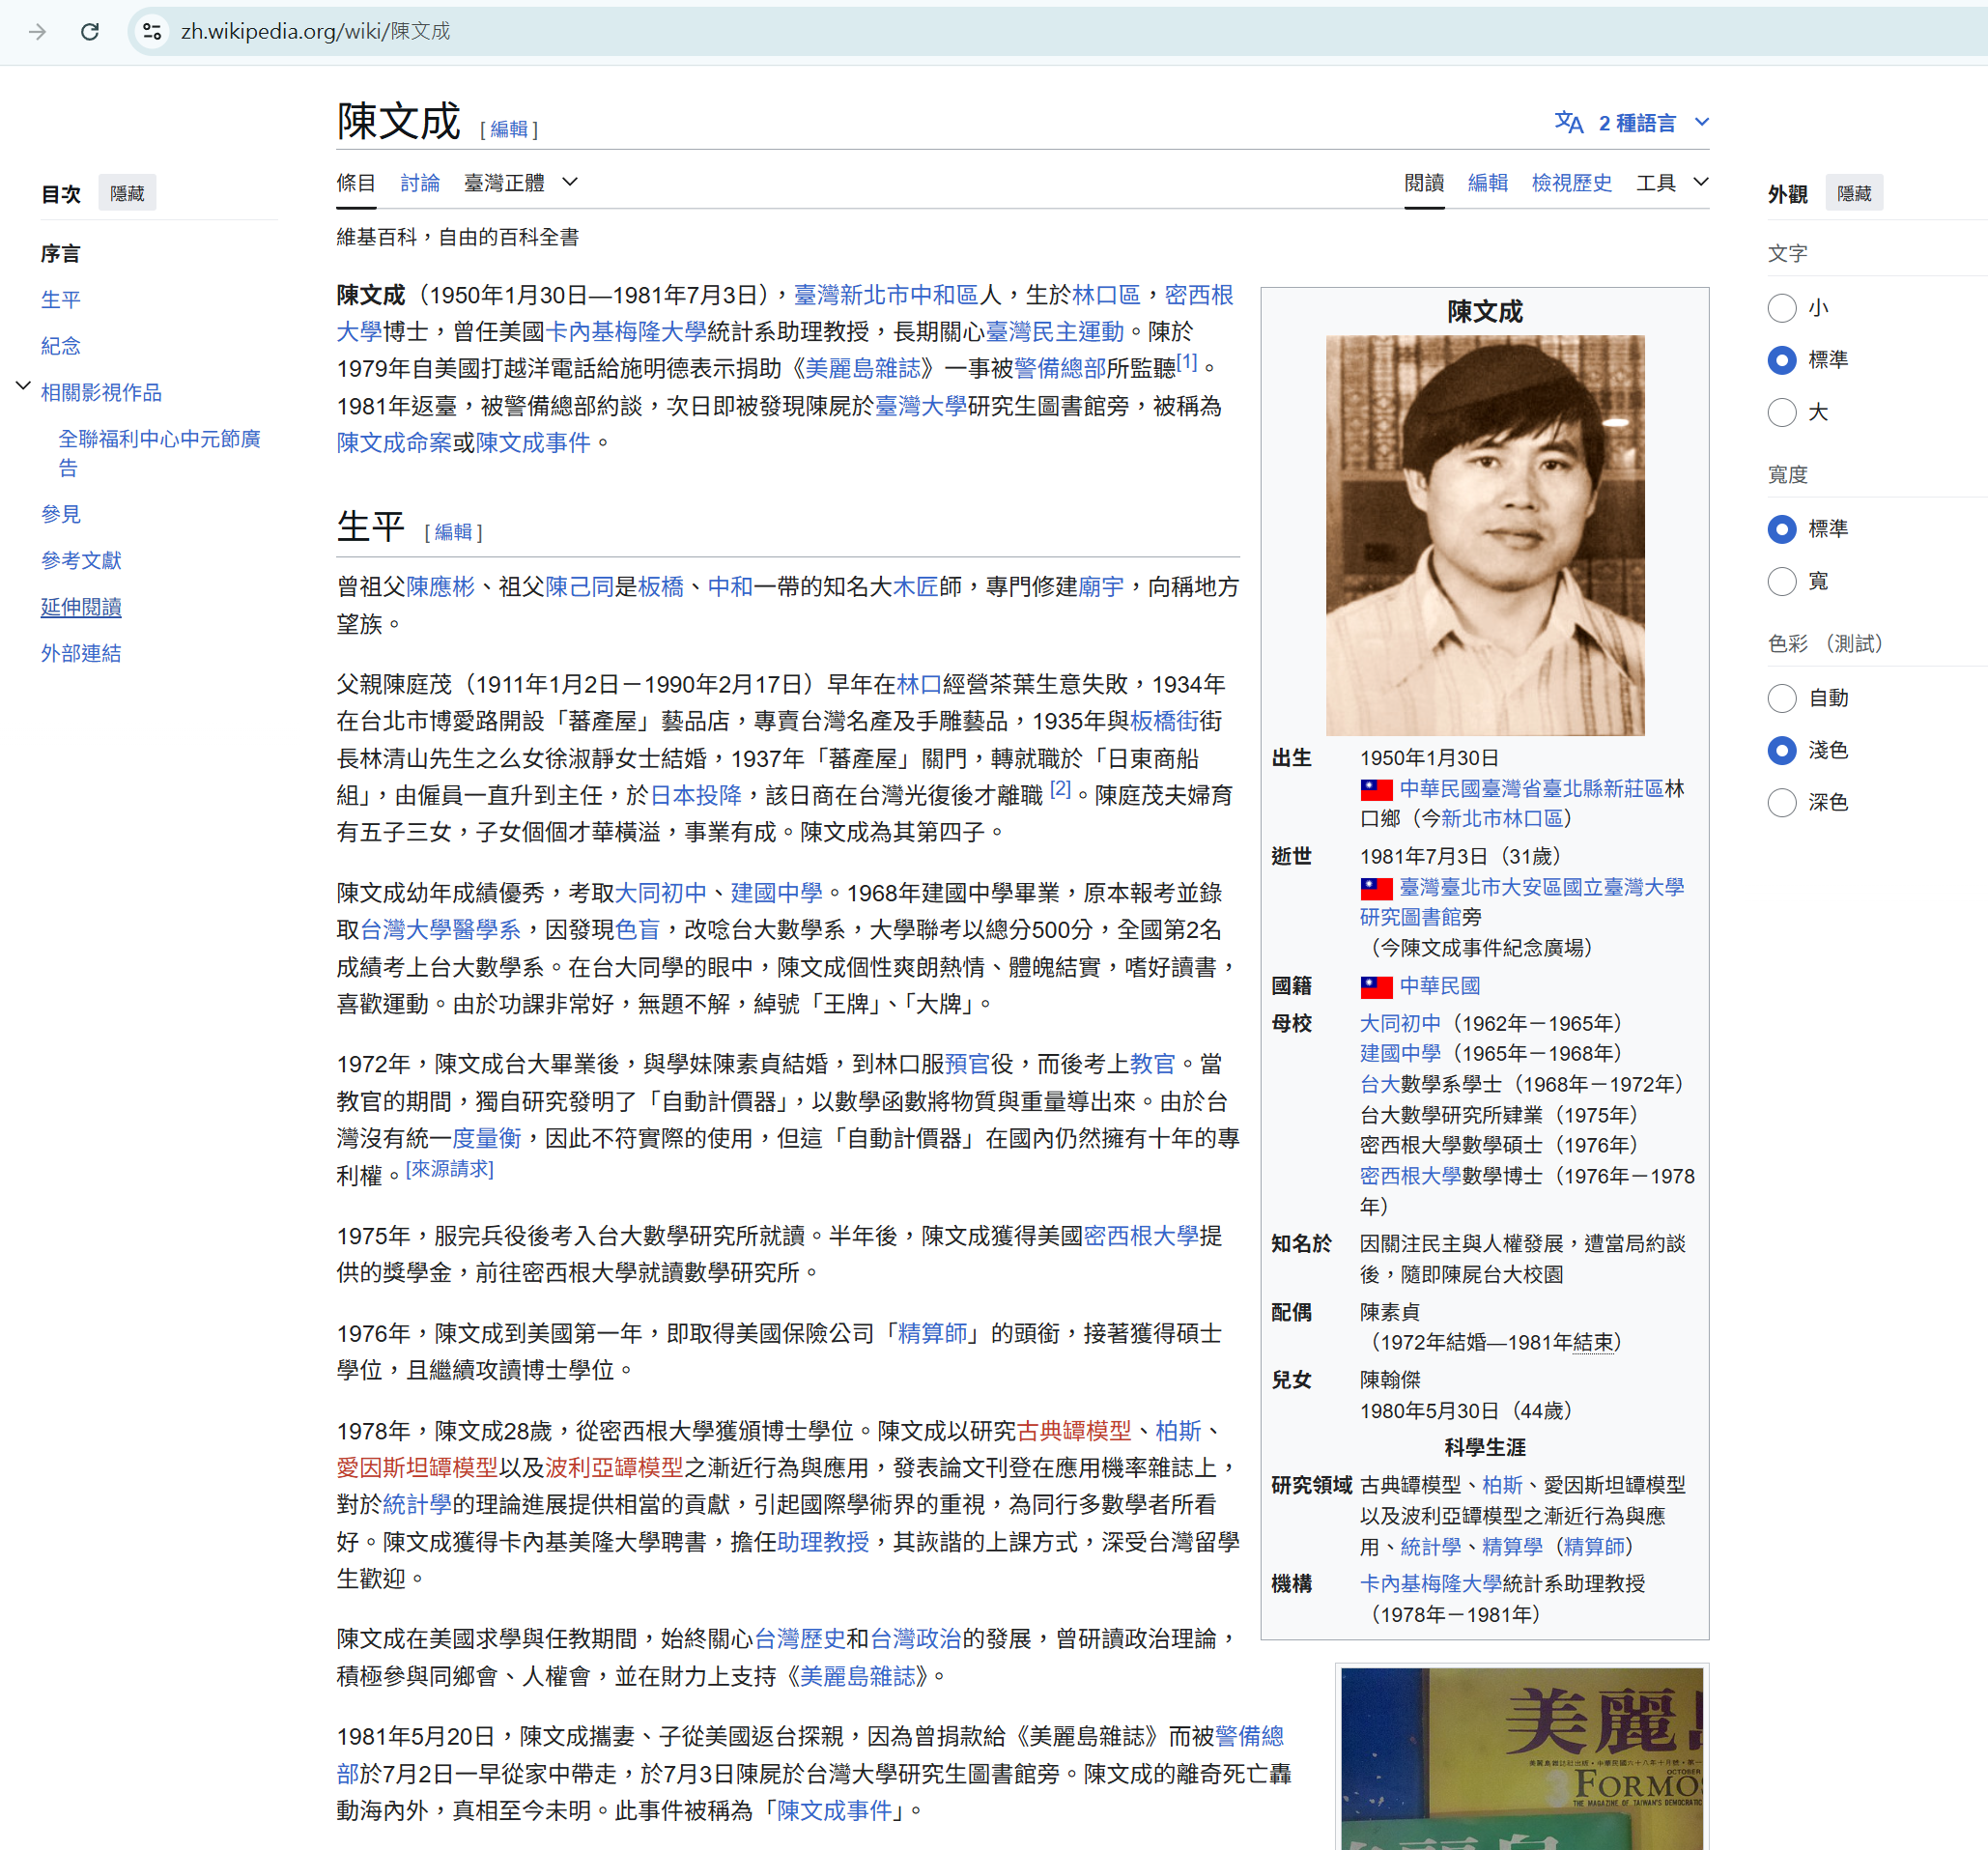Jump to 延伸閱讀 in contents

tap(81, 607)
